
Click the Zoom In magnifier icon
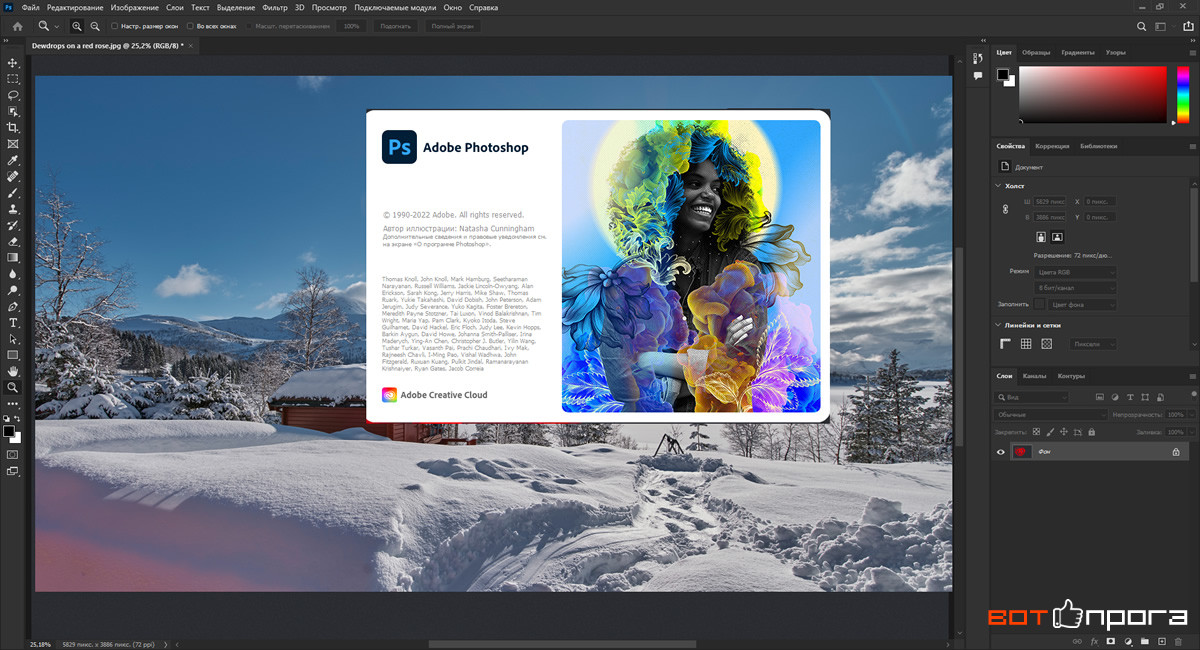coord(77,26)
